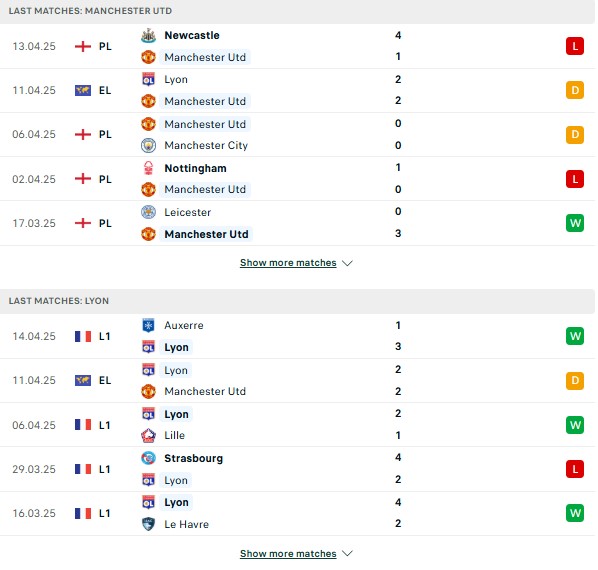Open Strasbourg team name link
Image resolution: width=598 pixels, height=570 pixels.
click(193, 458)
